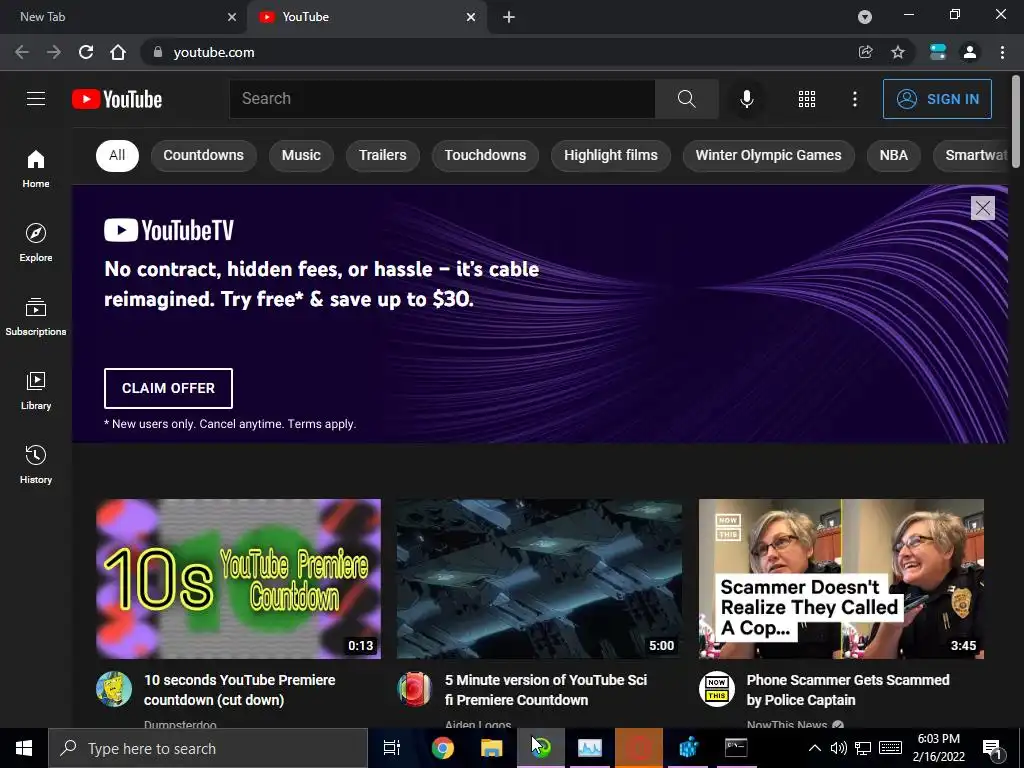Image resolution: width=1024 pixels, height=768 pixels.
Task: Open YouTube settings three-dot menu
Action: pyautogui.click(x=855, y=99)
